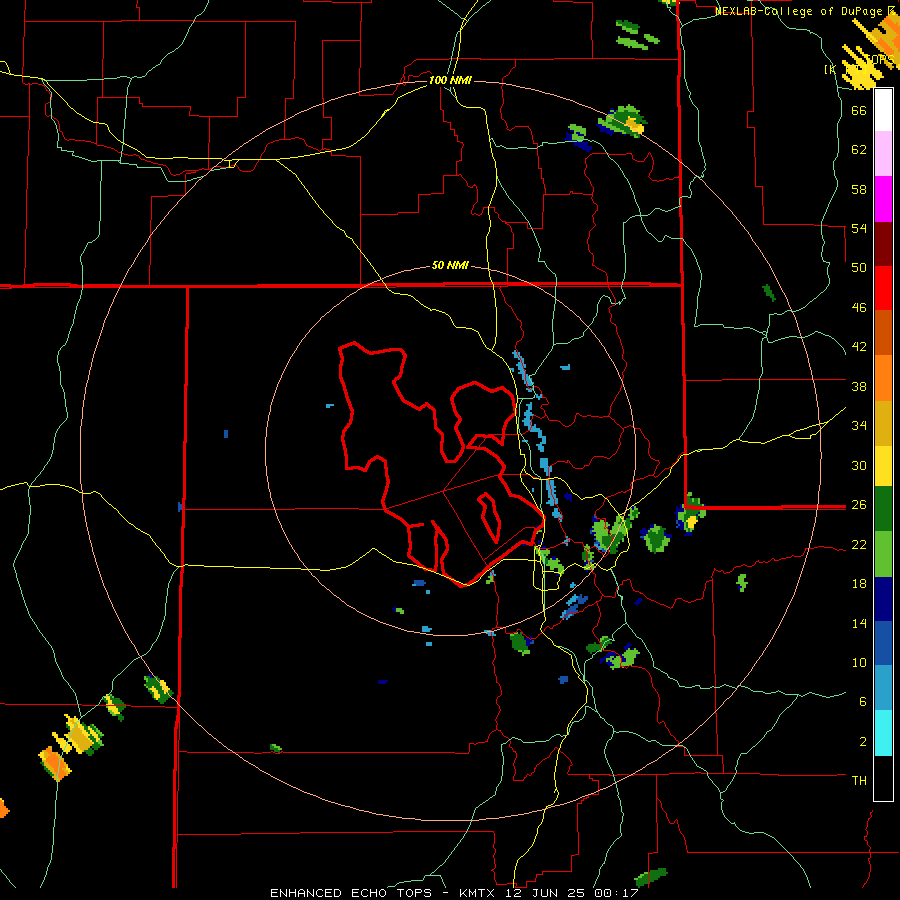The image size is (900, 900).
Task: Click the '34' legend value
Action: pyautogui.click(x=859, y=426)
